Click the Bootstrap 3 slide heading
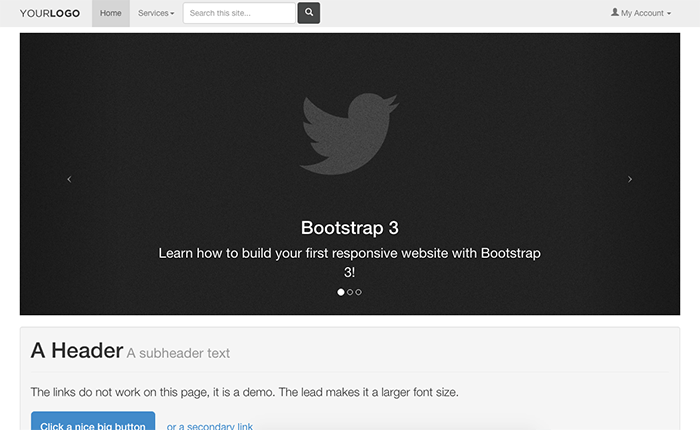This screenshot has height=430, width=700. click(x=350, y=228)
